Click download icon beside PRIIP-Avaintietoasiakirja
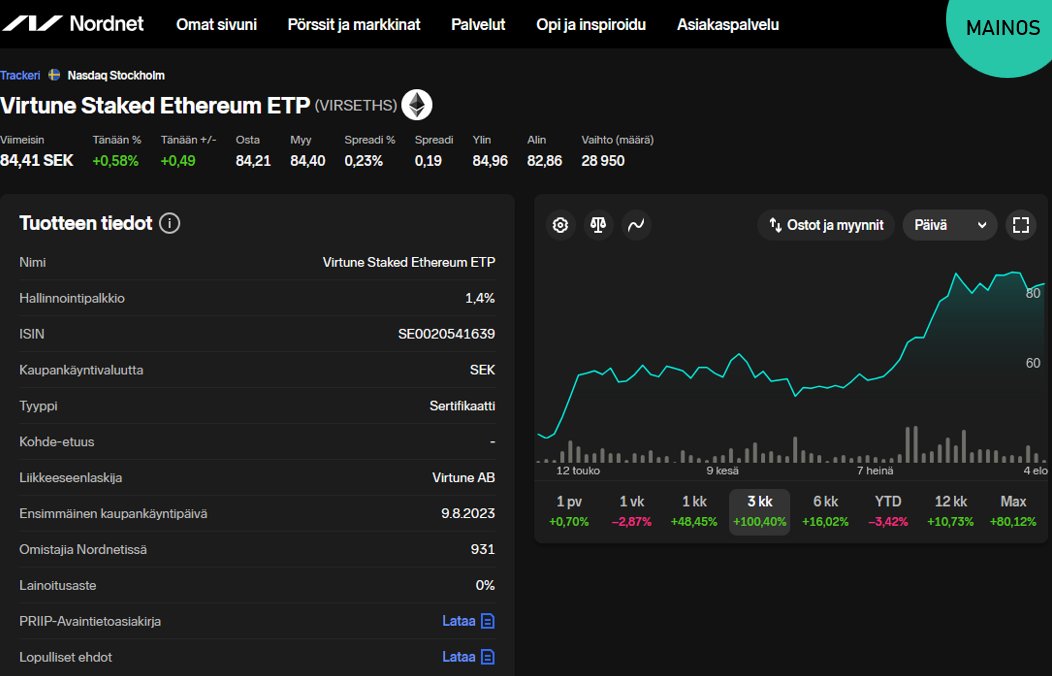1052x676 pixels. [487, 620]
